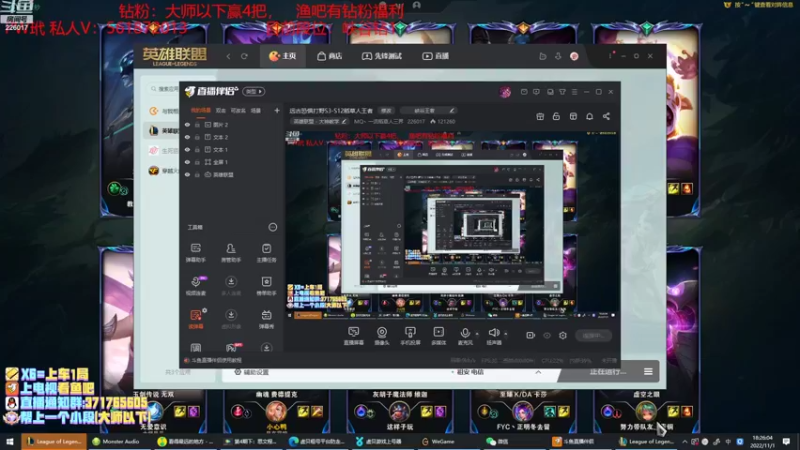The height and width of the screenshot is (450, 800).
Task: Hide the 全屏 1 source layer
Action: click(x=187, y=162)
